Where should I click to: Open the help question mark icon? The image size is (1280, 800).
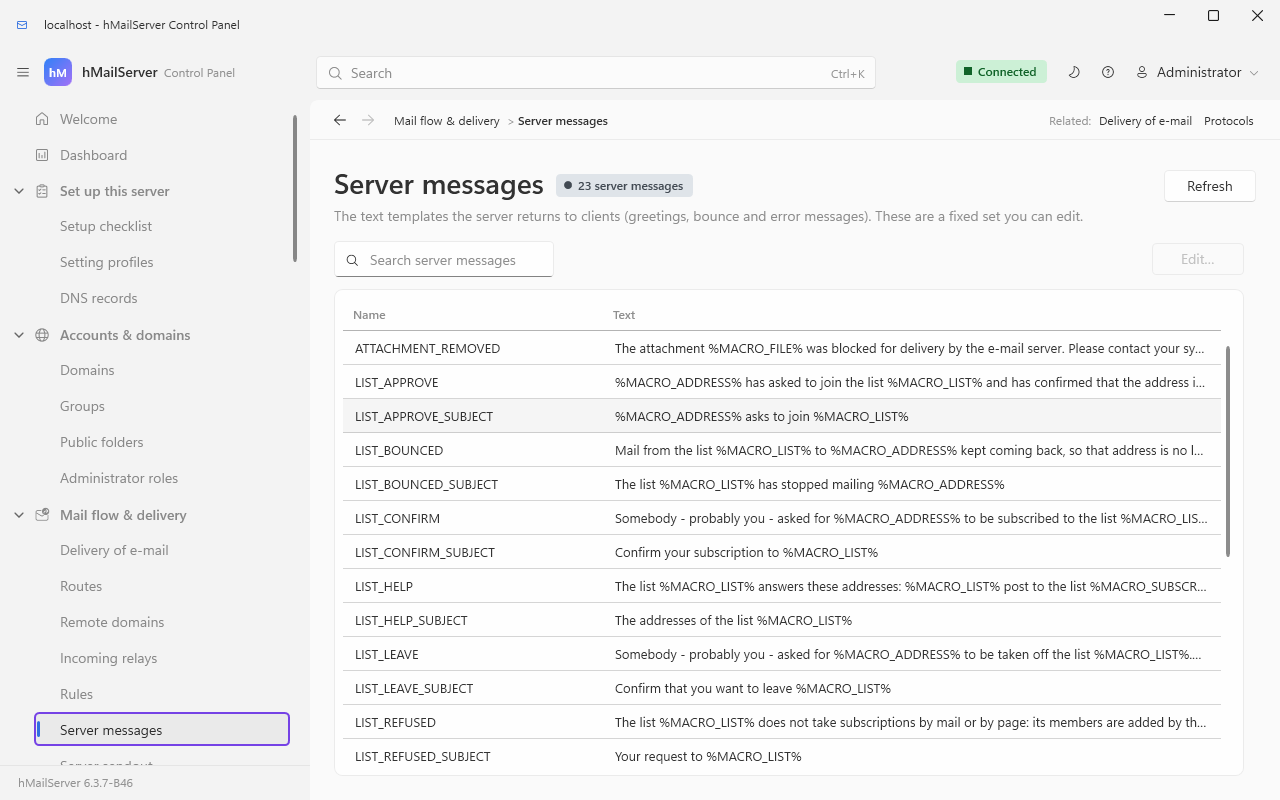pyautogui.click(x=1108, y=72)
